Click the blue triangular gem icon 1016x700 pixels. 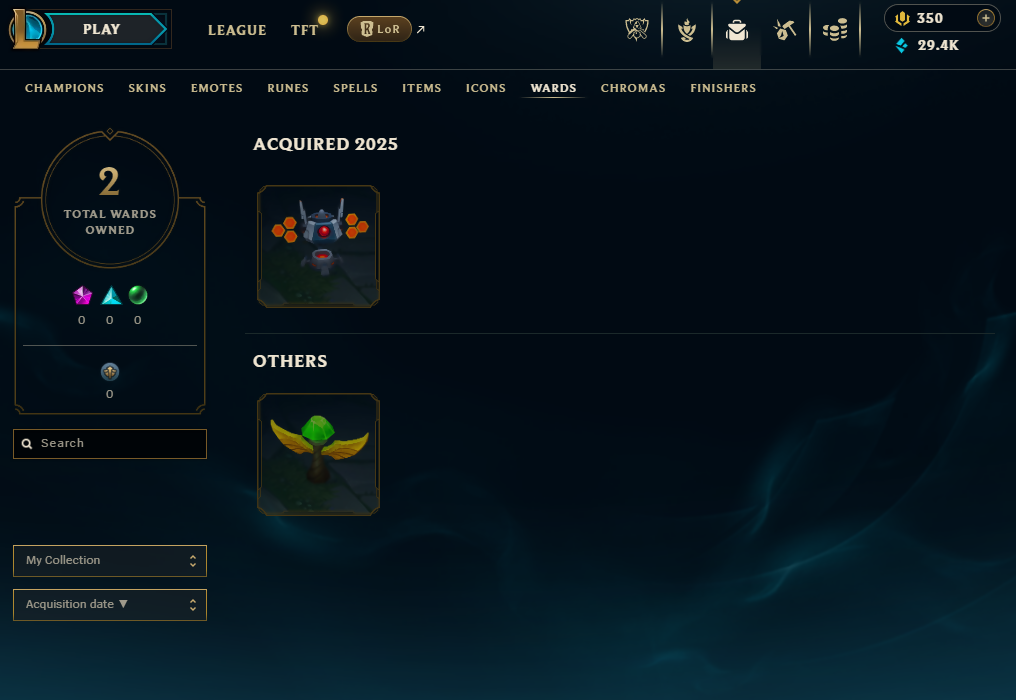(x=111, y=296)
